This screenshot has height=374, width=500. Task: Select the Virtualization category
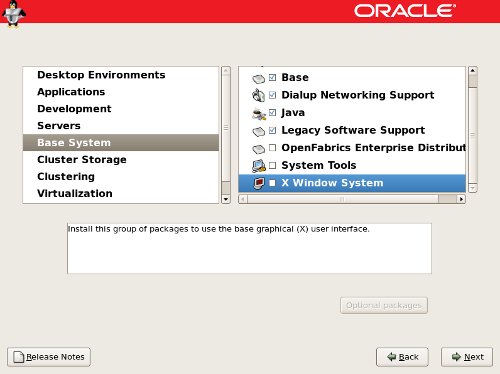pos(121,193)
